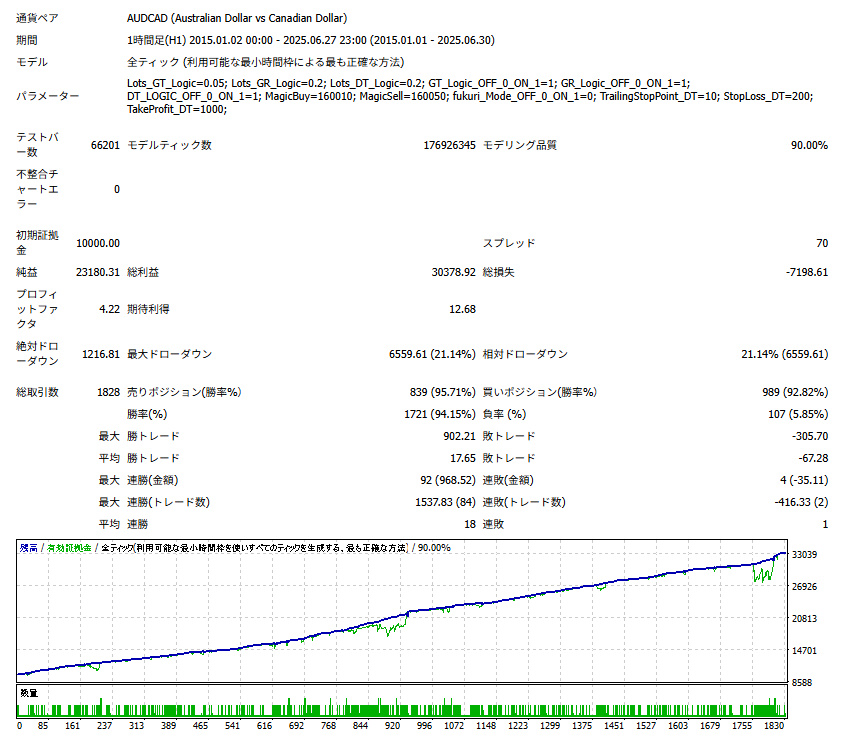Click the '1830' x-axis label
This screenshot has height=739, width=842.
774,726
